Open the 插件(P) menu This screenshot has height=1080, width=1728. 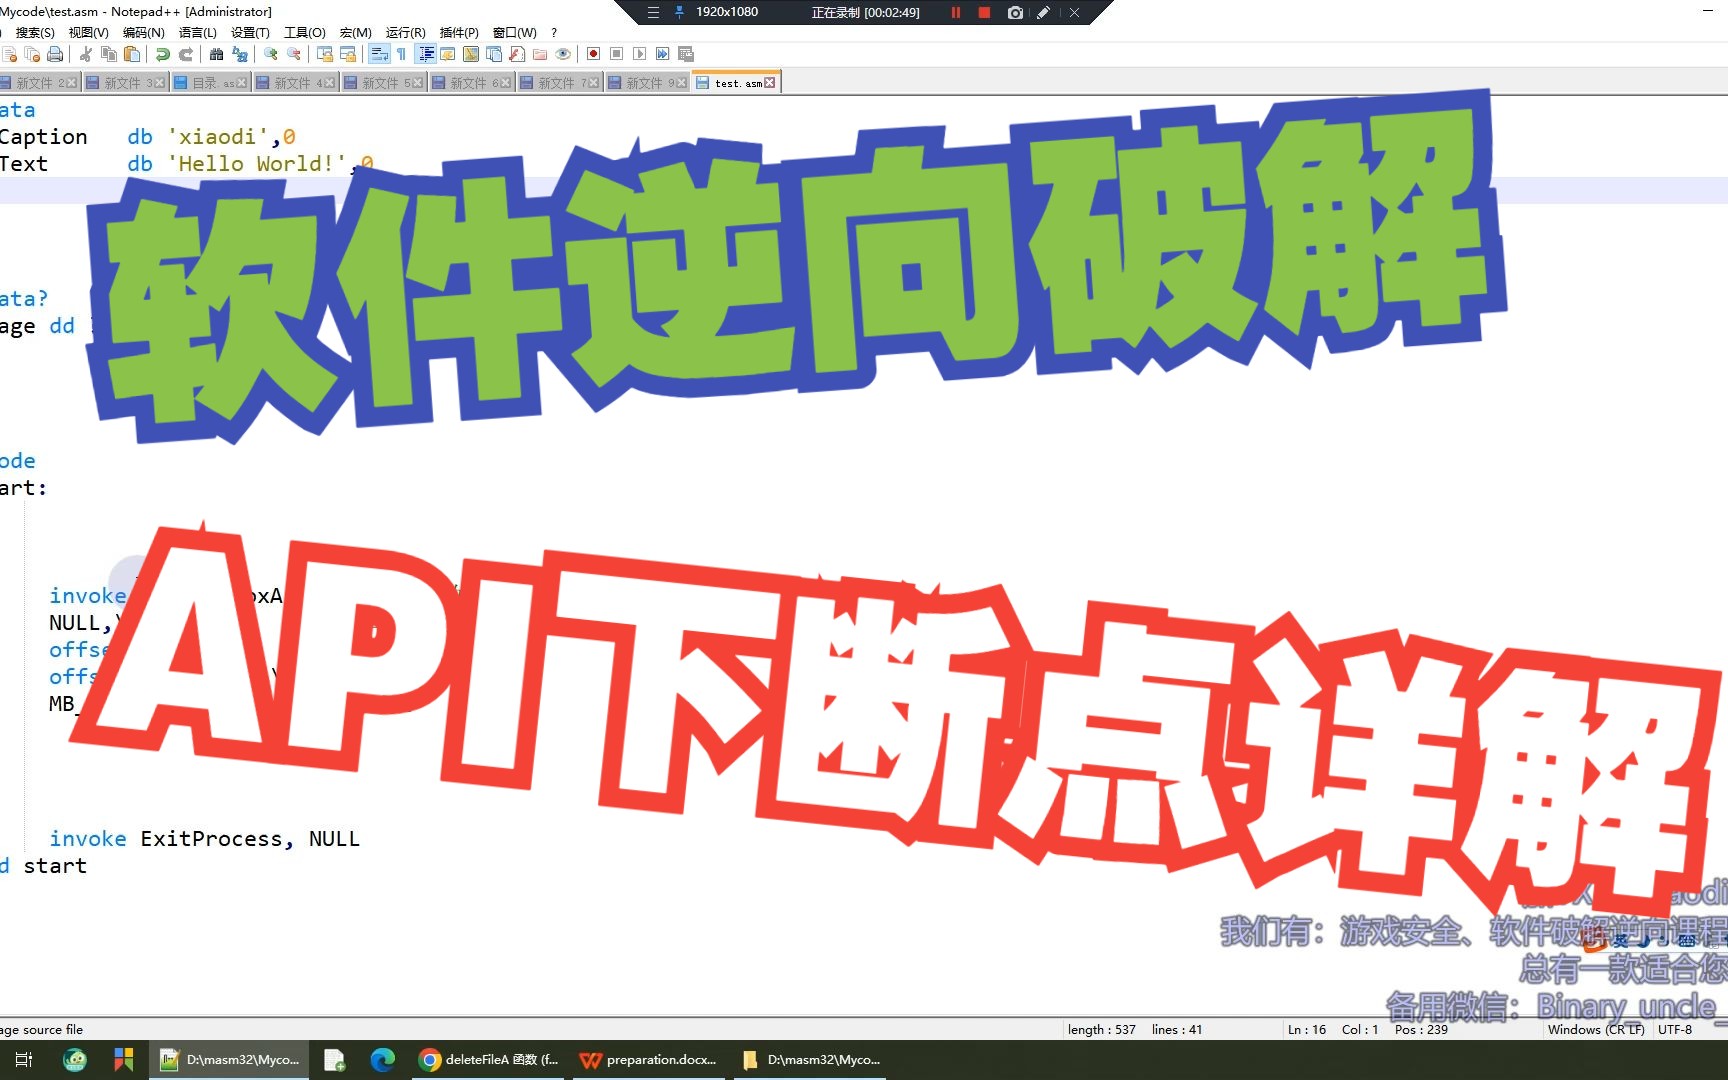457,32
